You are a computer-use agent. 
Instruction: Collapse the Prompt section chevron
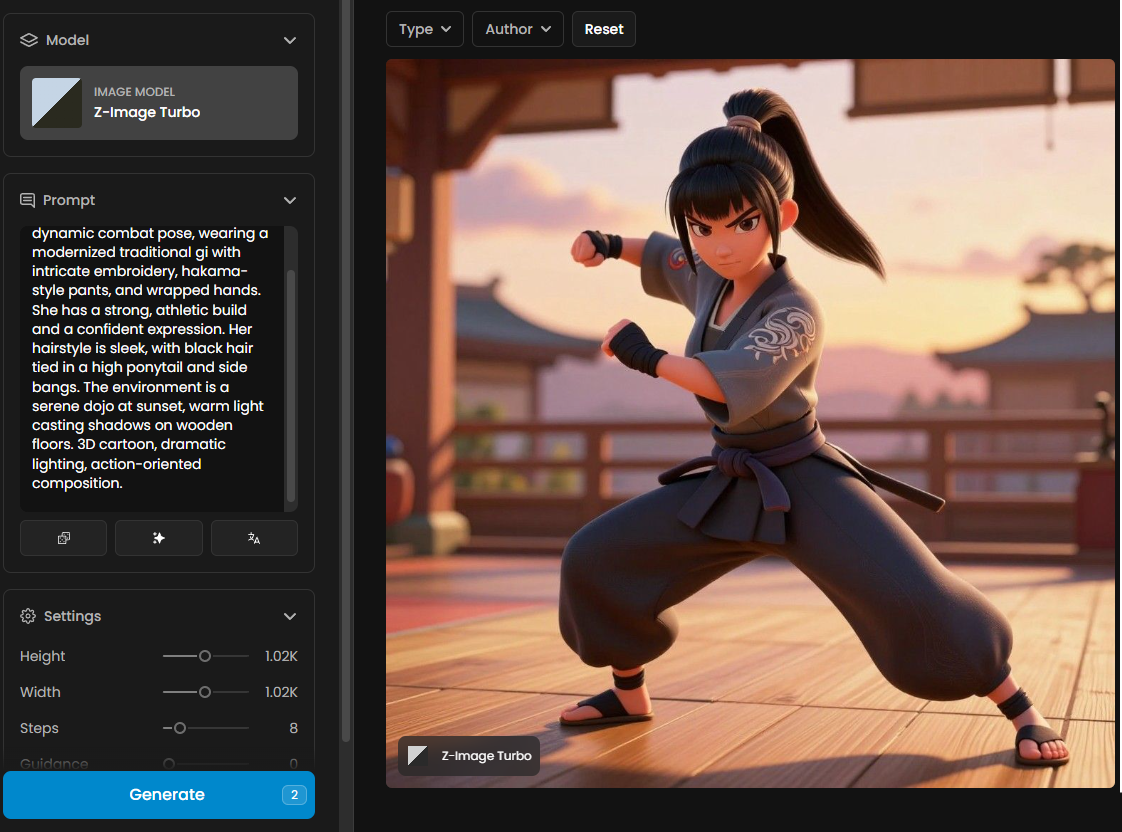290,200
